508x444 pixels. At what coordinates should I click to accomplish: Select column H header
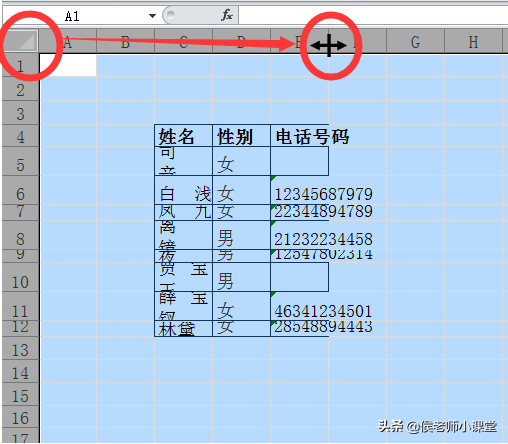(x=474, y=41)
